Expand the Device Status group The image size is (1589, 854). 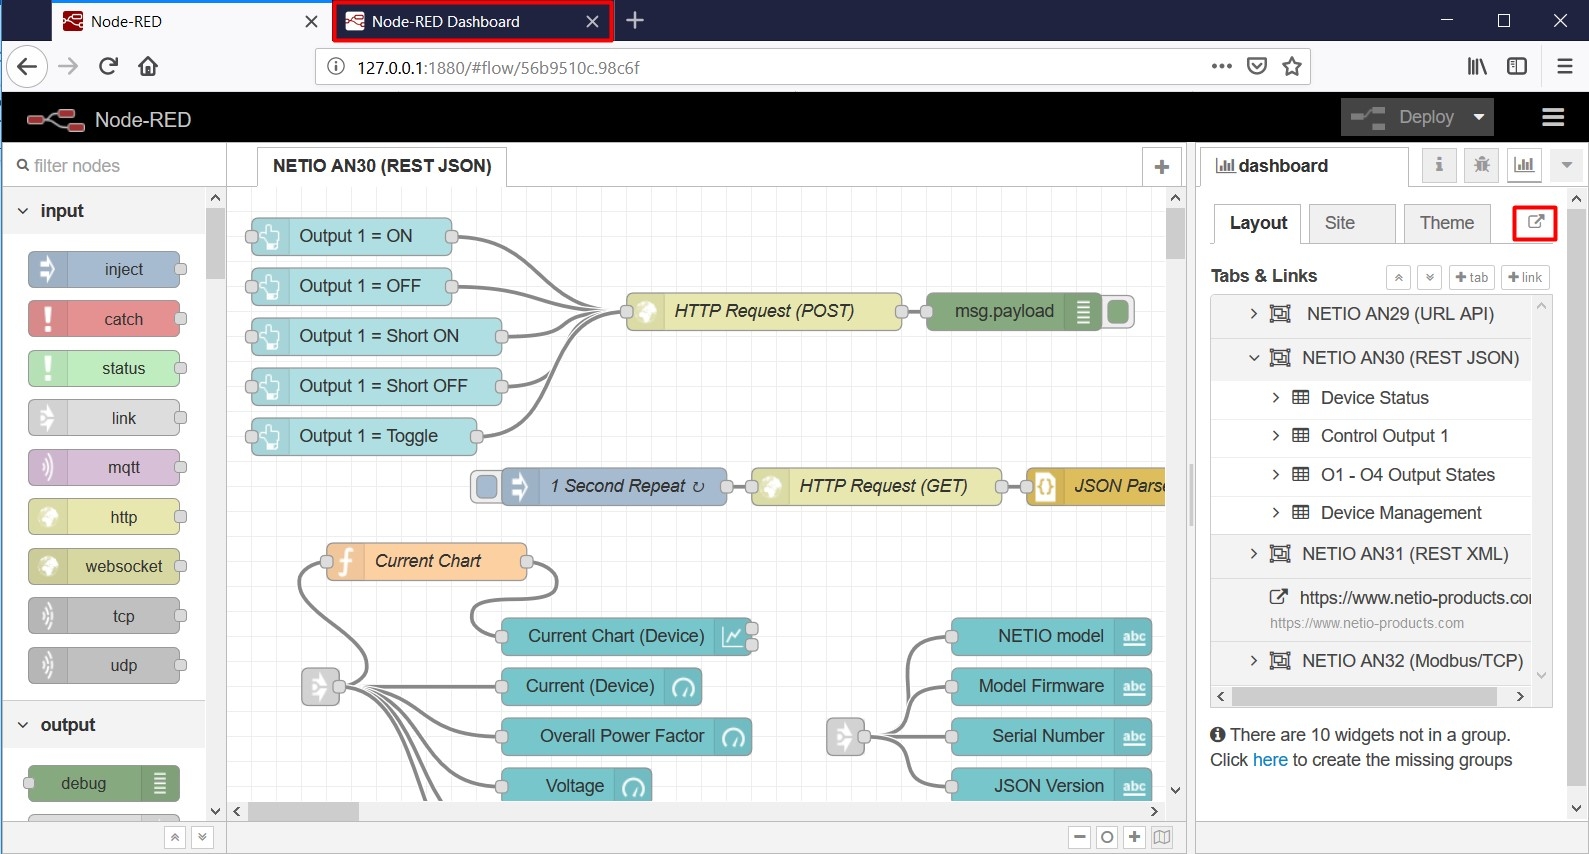coord(1275,398)
